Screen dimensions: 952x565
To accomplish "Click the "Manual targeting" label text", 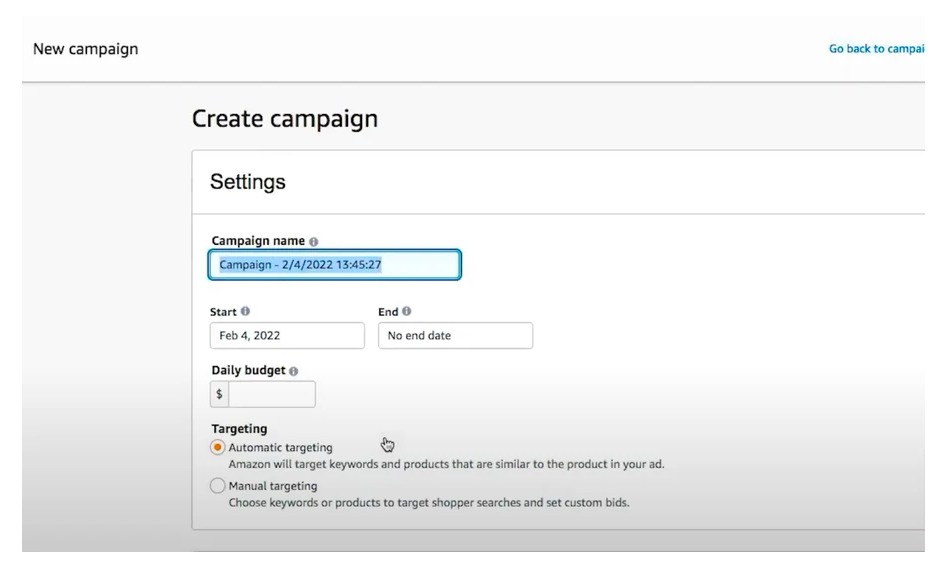I will tap(273, 486).
